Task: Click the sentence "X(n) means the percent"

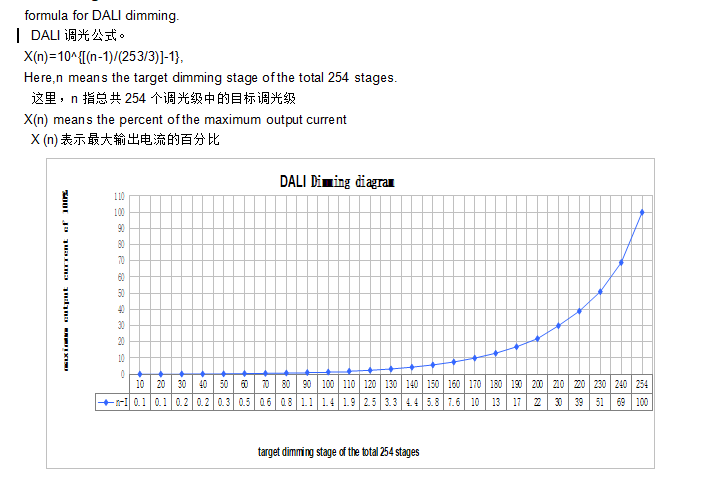Action: (185, 119)
